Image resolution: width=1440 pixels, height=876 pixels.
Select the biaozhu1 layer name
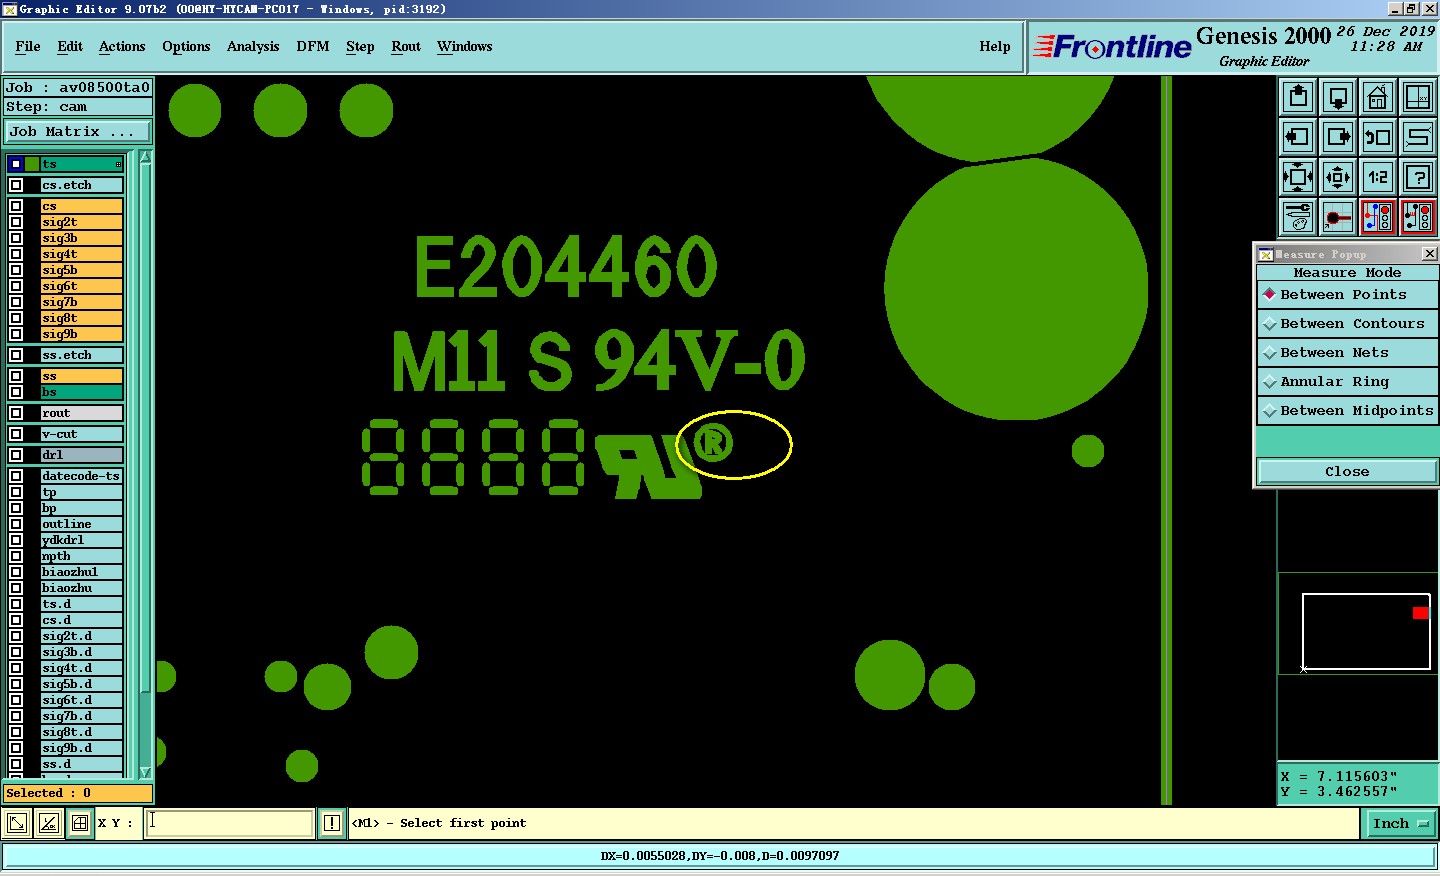pos(82,572)
